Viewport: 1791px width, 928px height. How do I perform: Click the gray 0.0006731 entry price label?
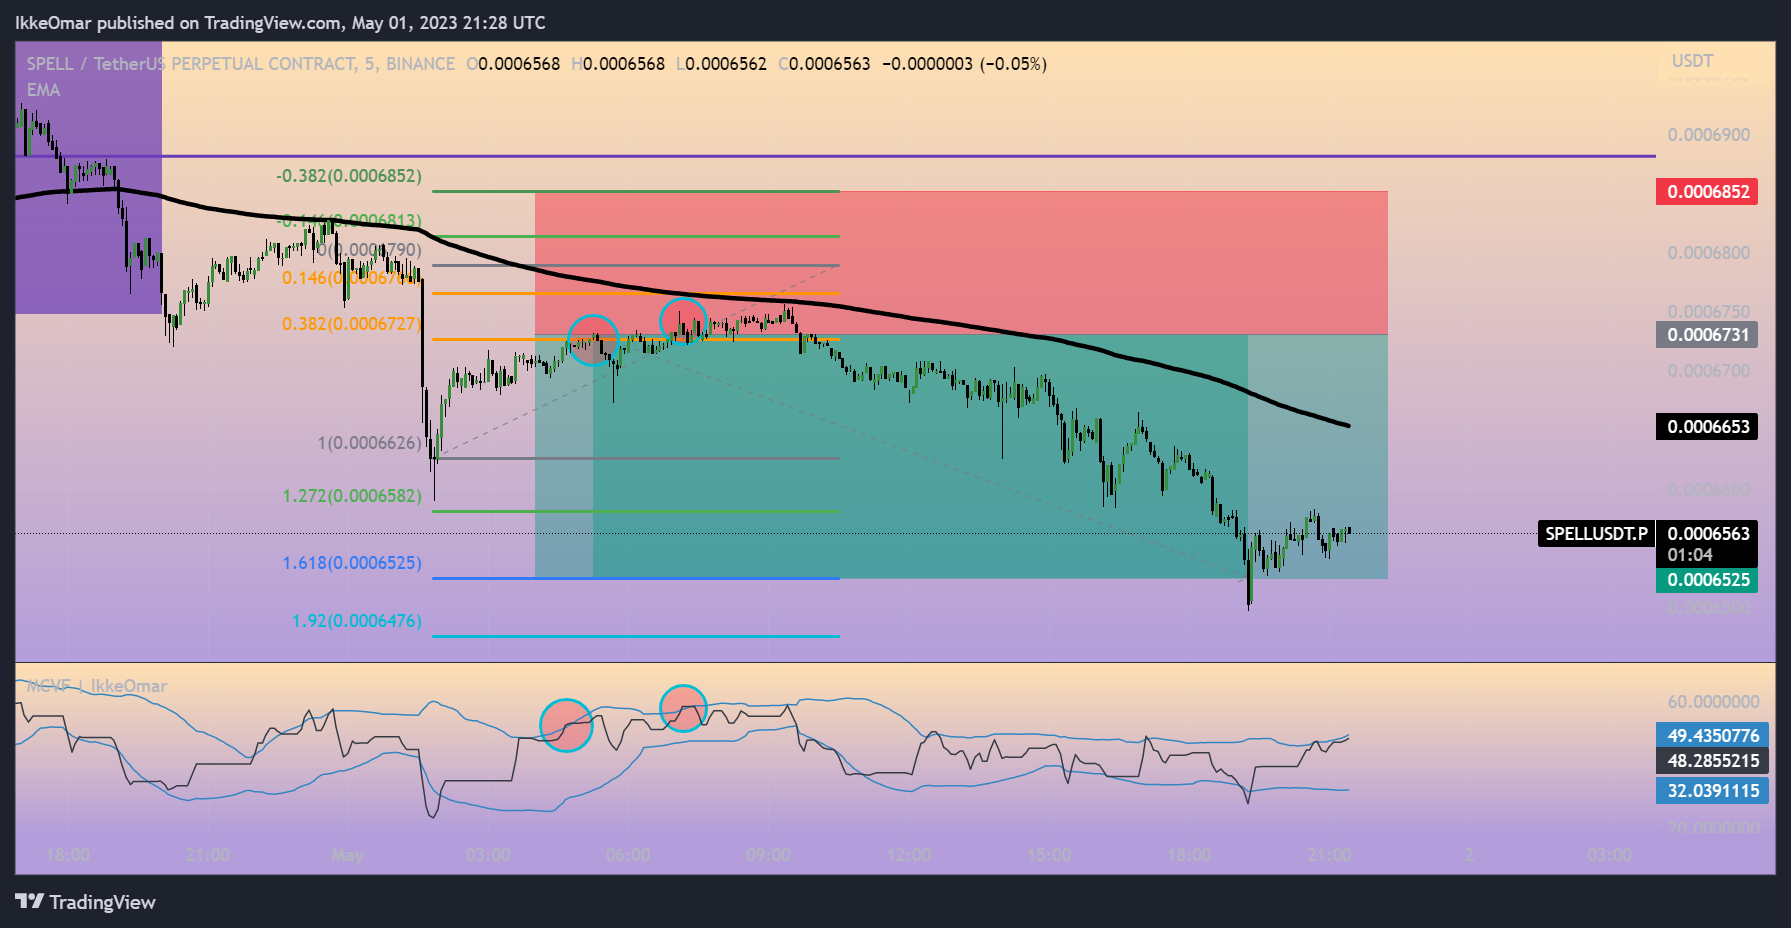coord(1707,334)
